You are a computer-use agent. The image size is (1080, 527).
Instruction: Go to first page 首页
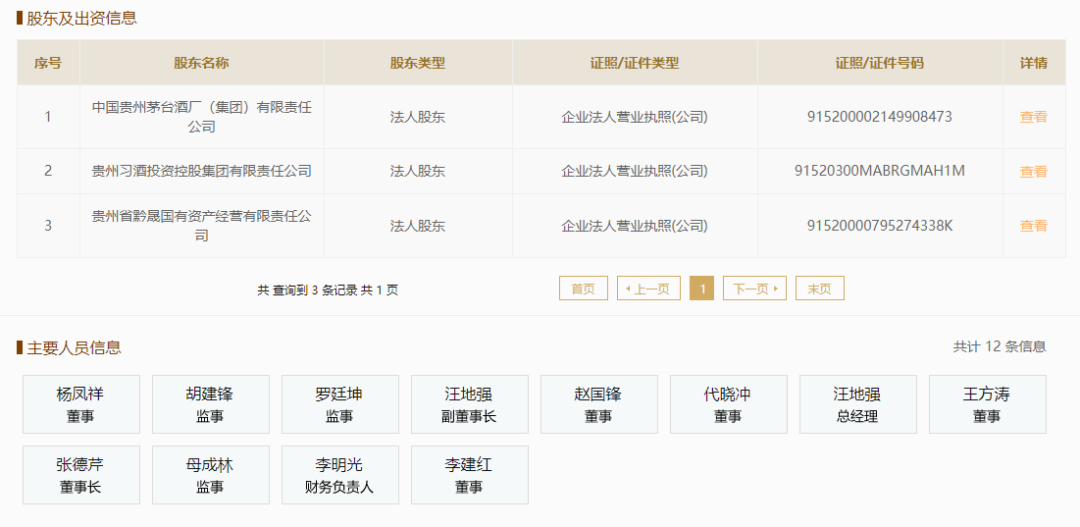click(583, 289)
